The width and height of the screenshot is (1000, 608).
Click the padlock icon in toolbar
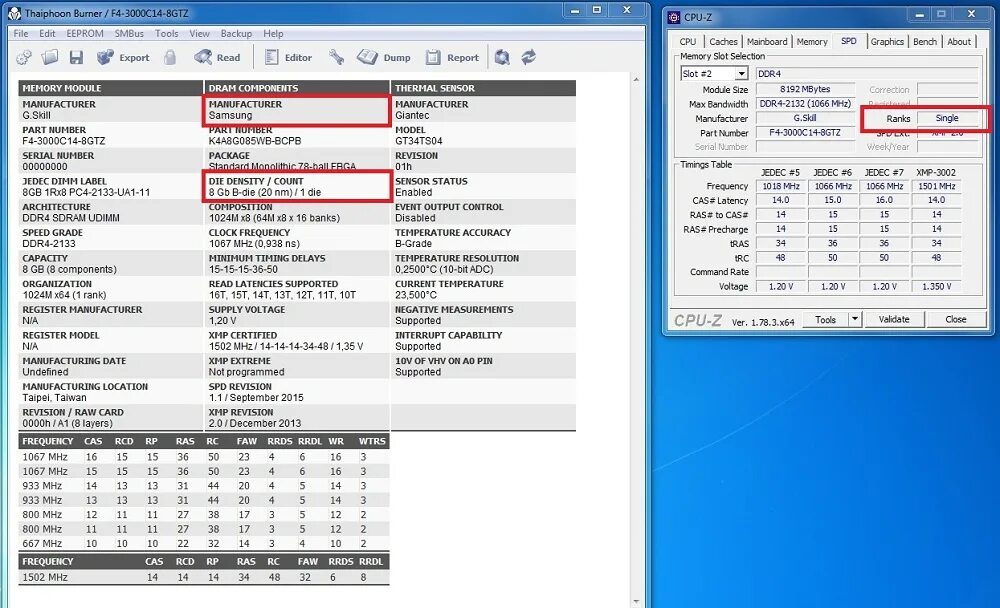click(170, 57)
